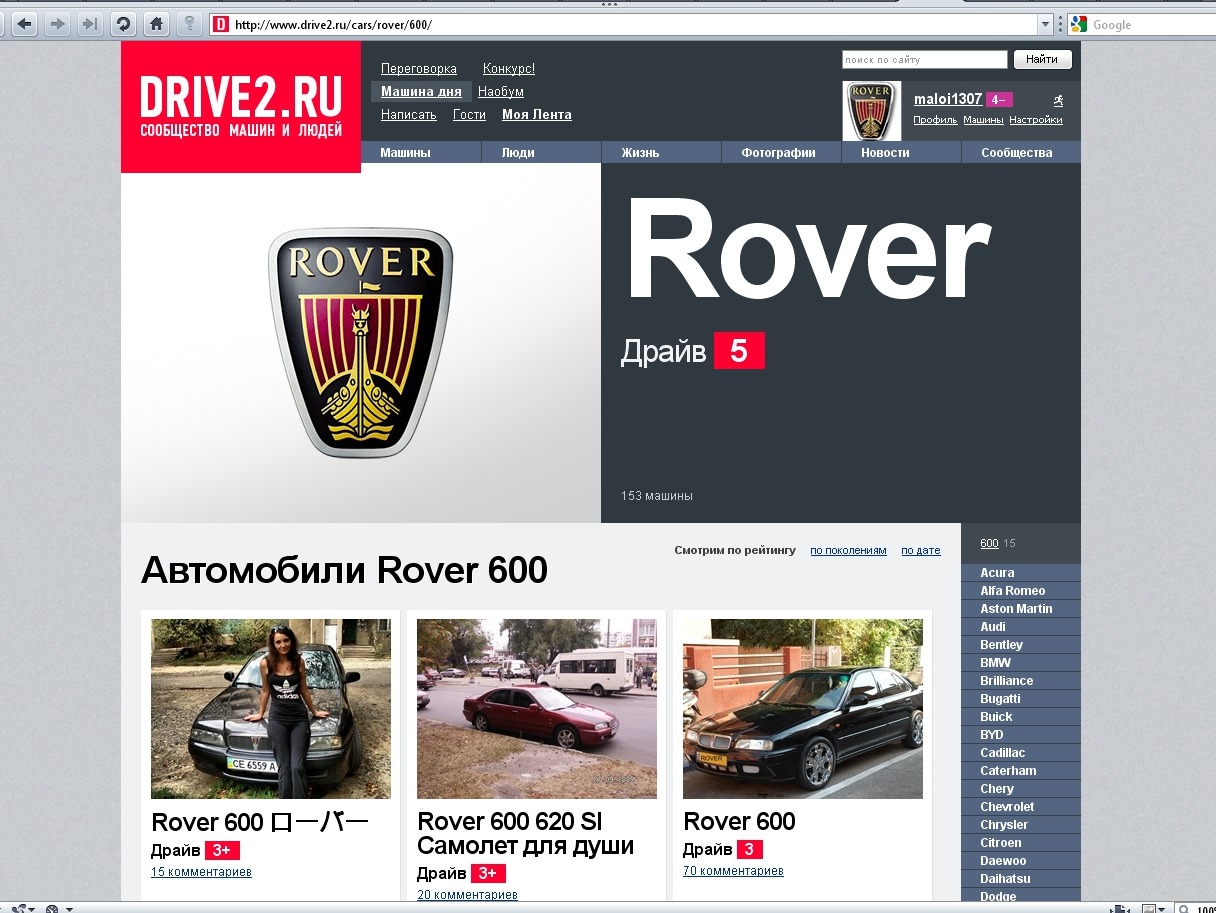Image resolution: width=1216 pixels, height=913 pixels.
Task: Click the large Rover badge logo image
Action: pos(361,342)
